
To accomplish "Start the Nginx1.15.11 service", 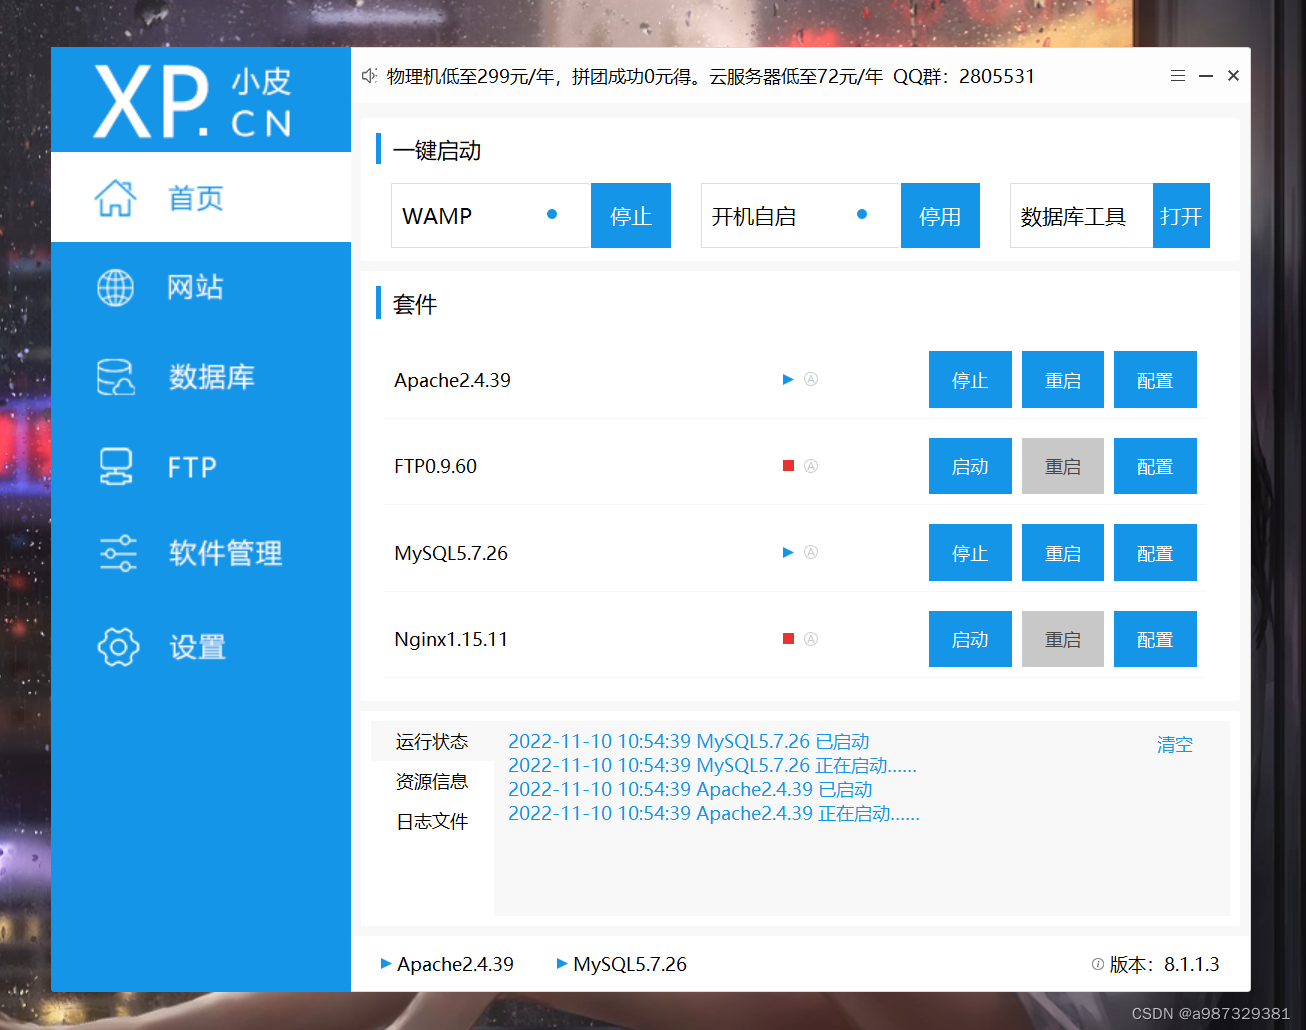I will point(970,639).
